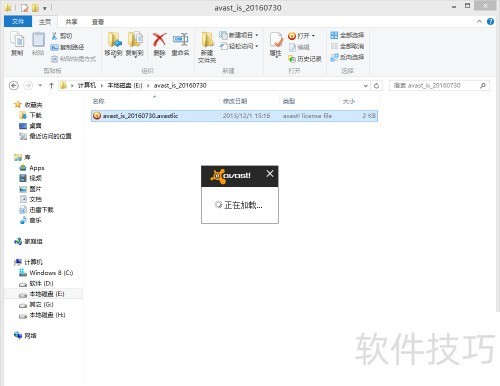Open the quick access toolbar customize arrow

click(45, 8)
